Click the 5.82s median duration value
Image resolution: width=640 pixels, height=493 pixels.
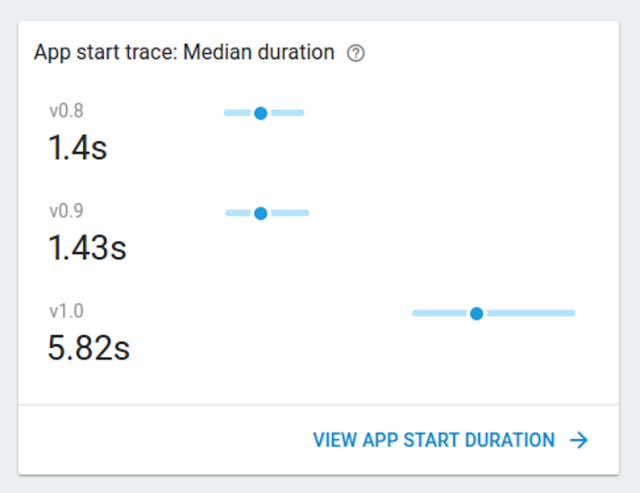point(88,348)
